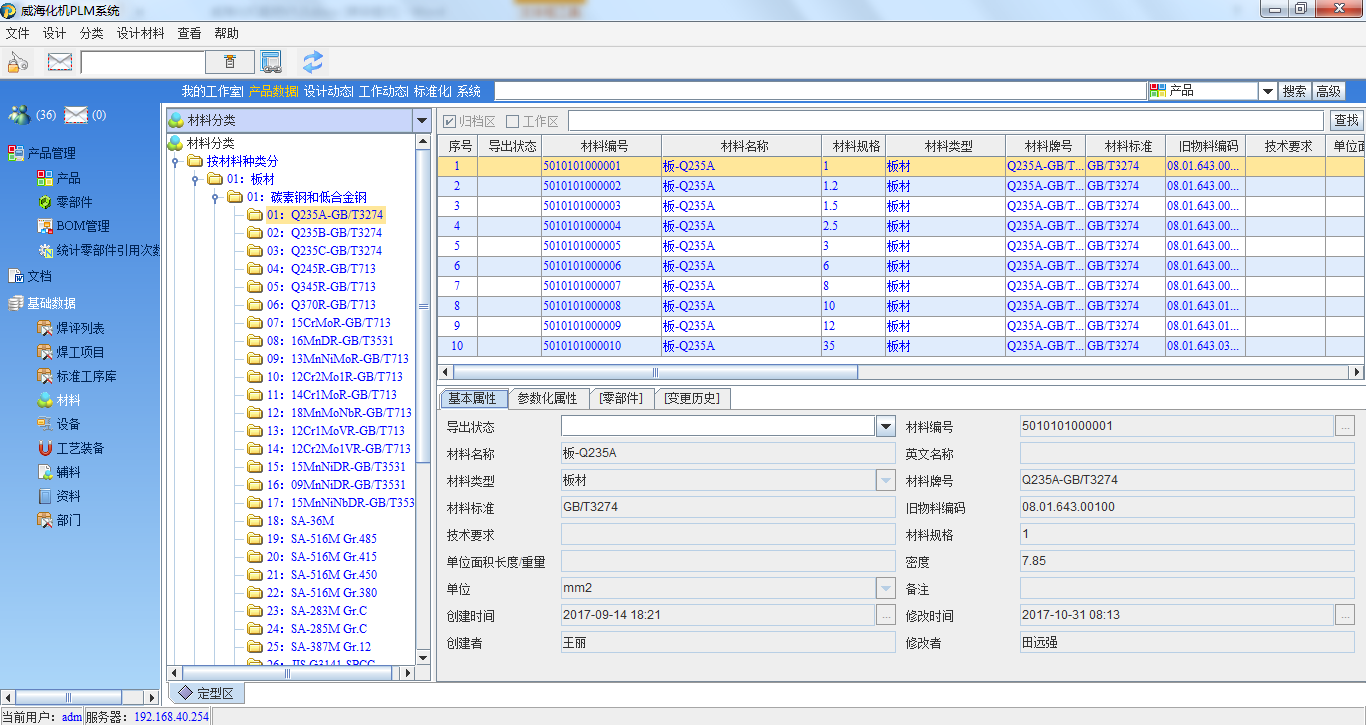Open 工艺装备 in the sidebar
The height and width of the screenshot is (725, 1366).
coord(80,448)
